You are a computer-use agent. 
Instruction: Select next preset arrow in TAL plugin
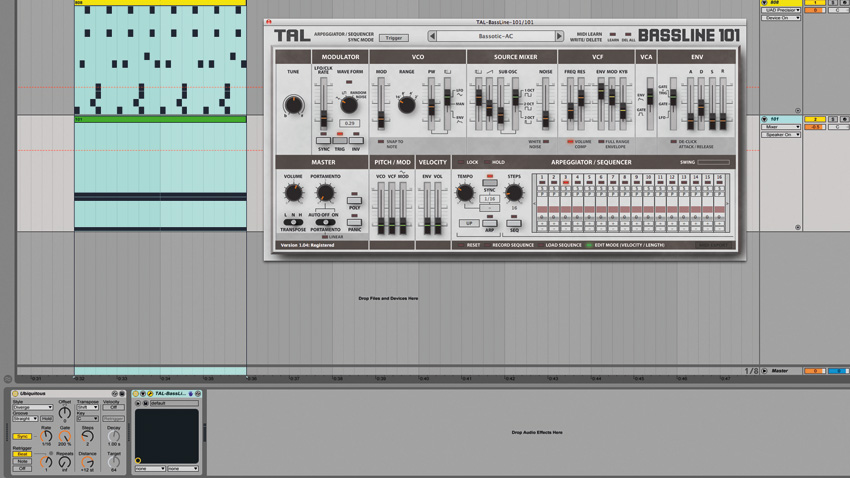coord(559,36)
